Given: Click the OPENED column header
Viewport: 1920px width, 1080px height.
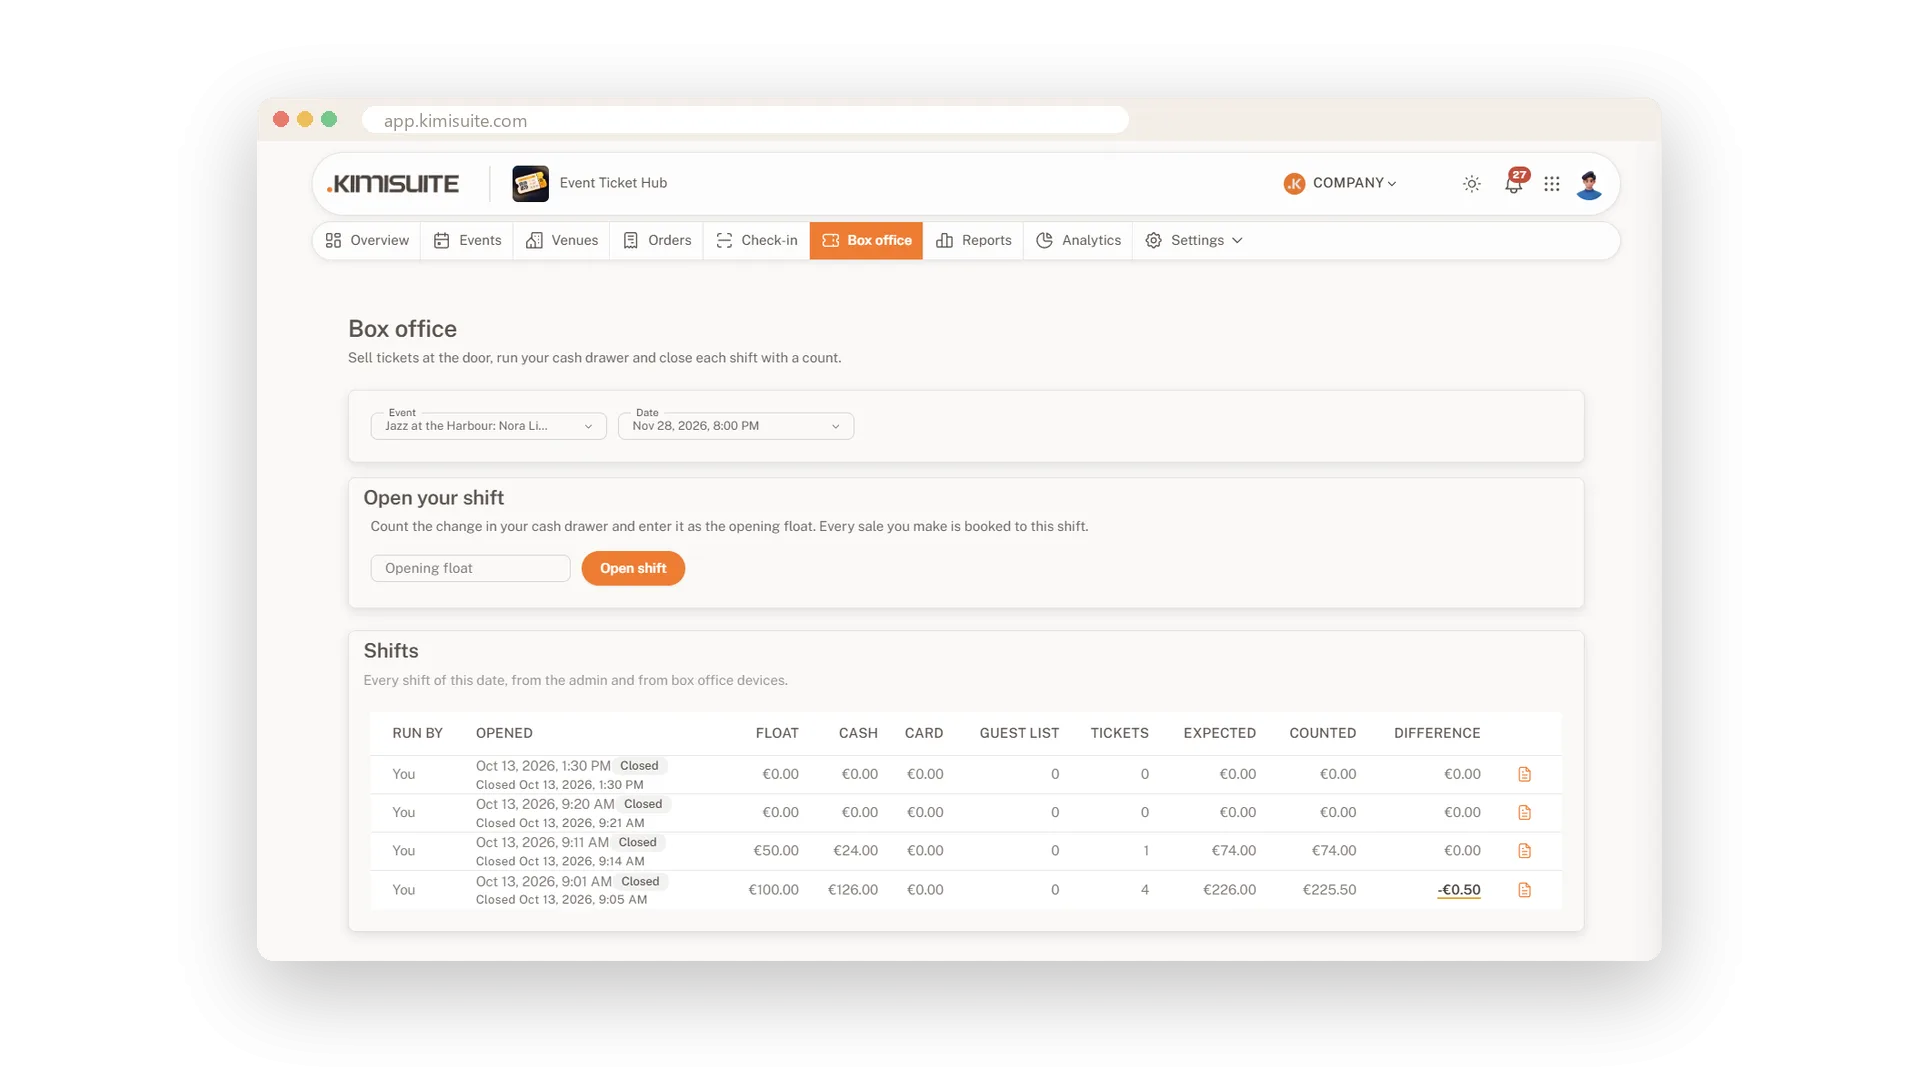Looking at the screenshot, I should coord(504,733).
